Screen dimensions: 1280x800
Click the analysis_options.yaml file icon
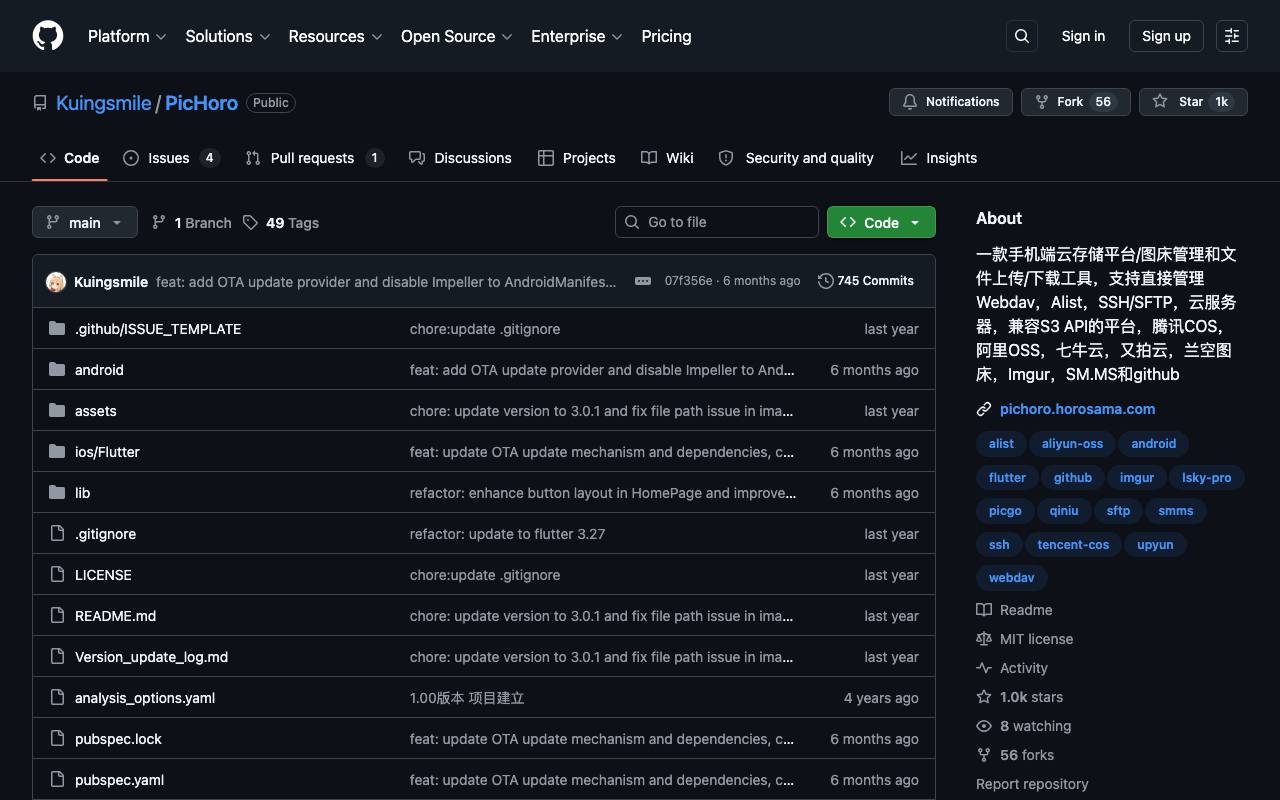pyautogui.click(x=57, y=697)
